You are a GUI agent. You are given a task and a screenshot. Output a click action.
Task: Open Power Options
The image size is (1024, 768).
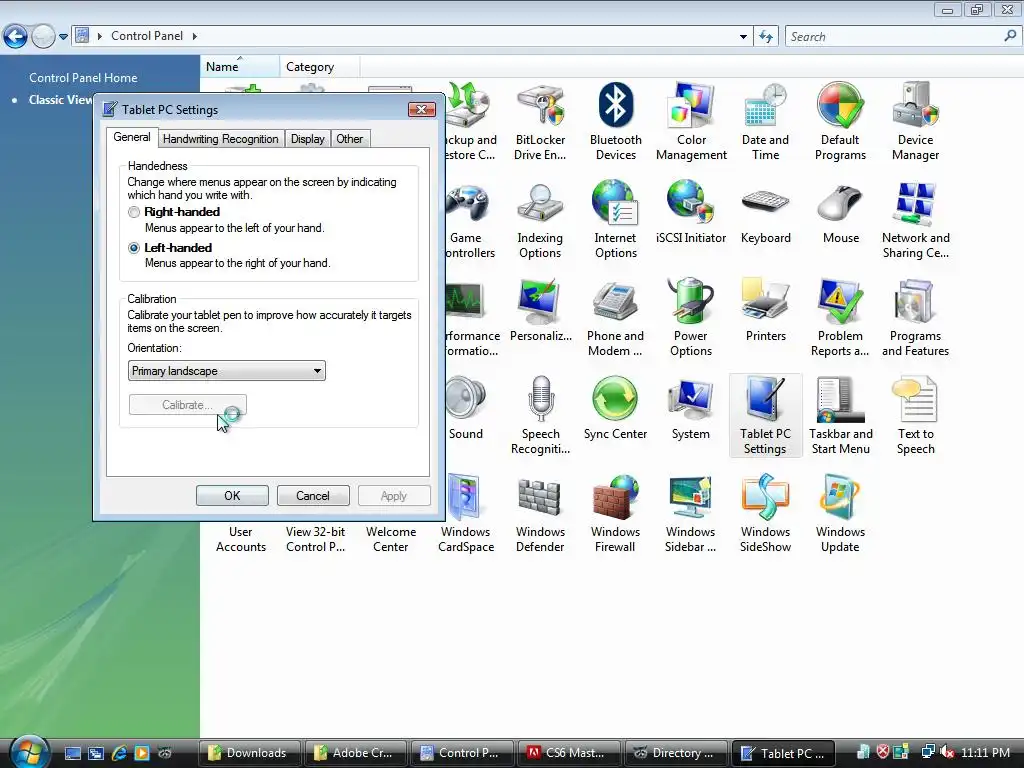pyautogui.click(x=690, y=319)
